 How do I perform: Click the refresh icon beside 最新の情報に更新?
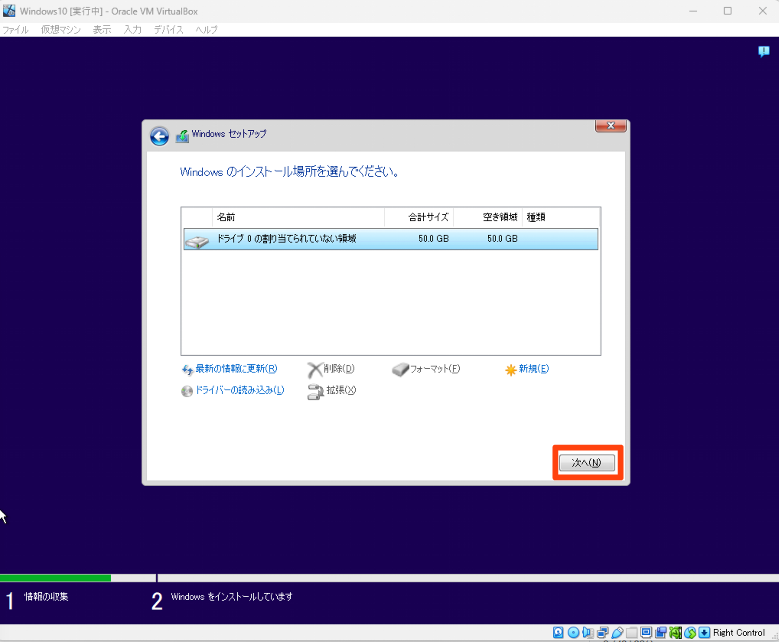pos(187,370)
